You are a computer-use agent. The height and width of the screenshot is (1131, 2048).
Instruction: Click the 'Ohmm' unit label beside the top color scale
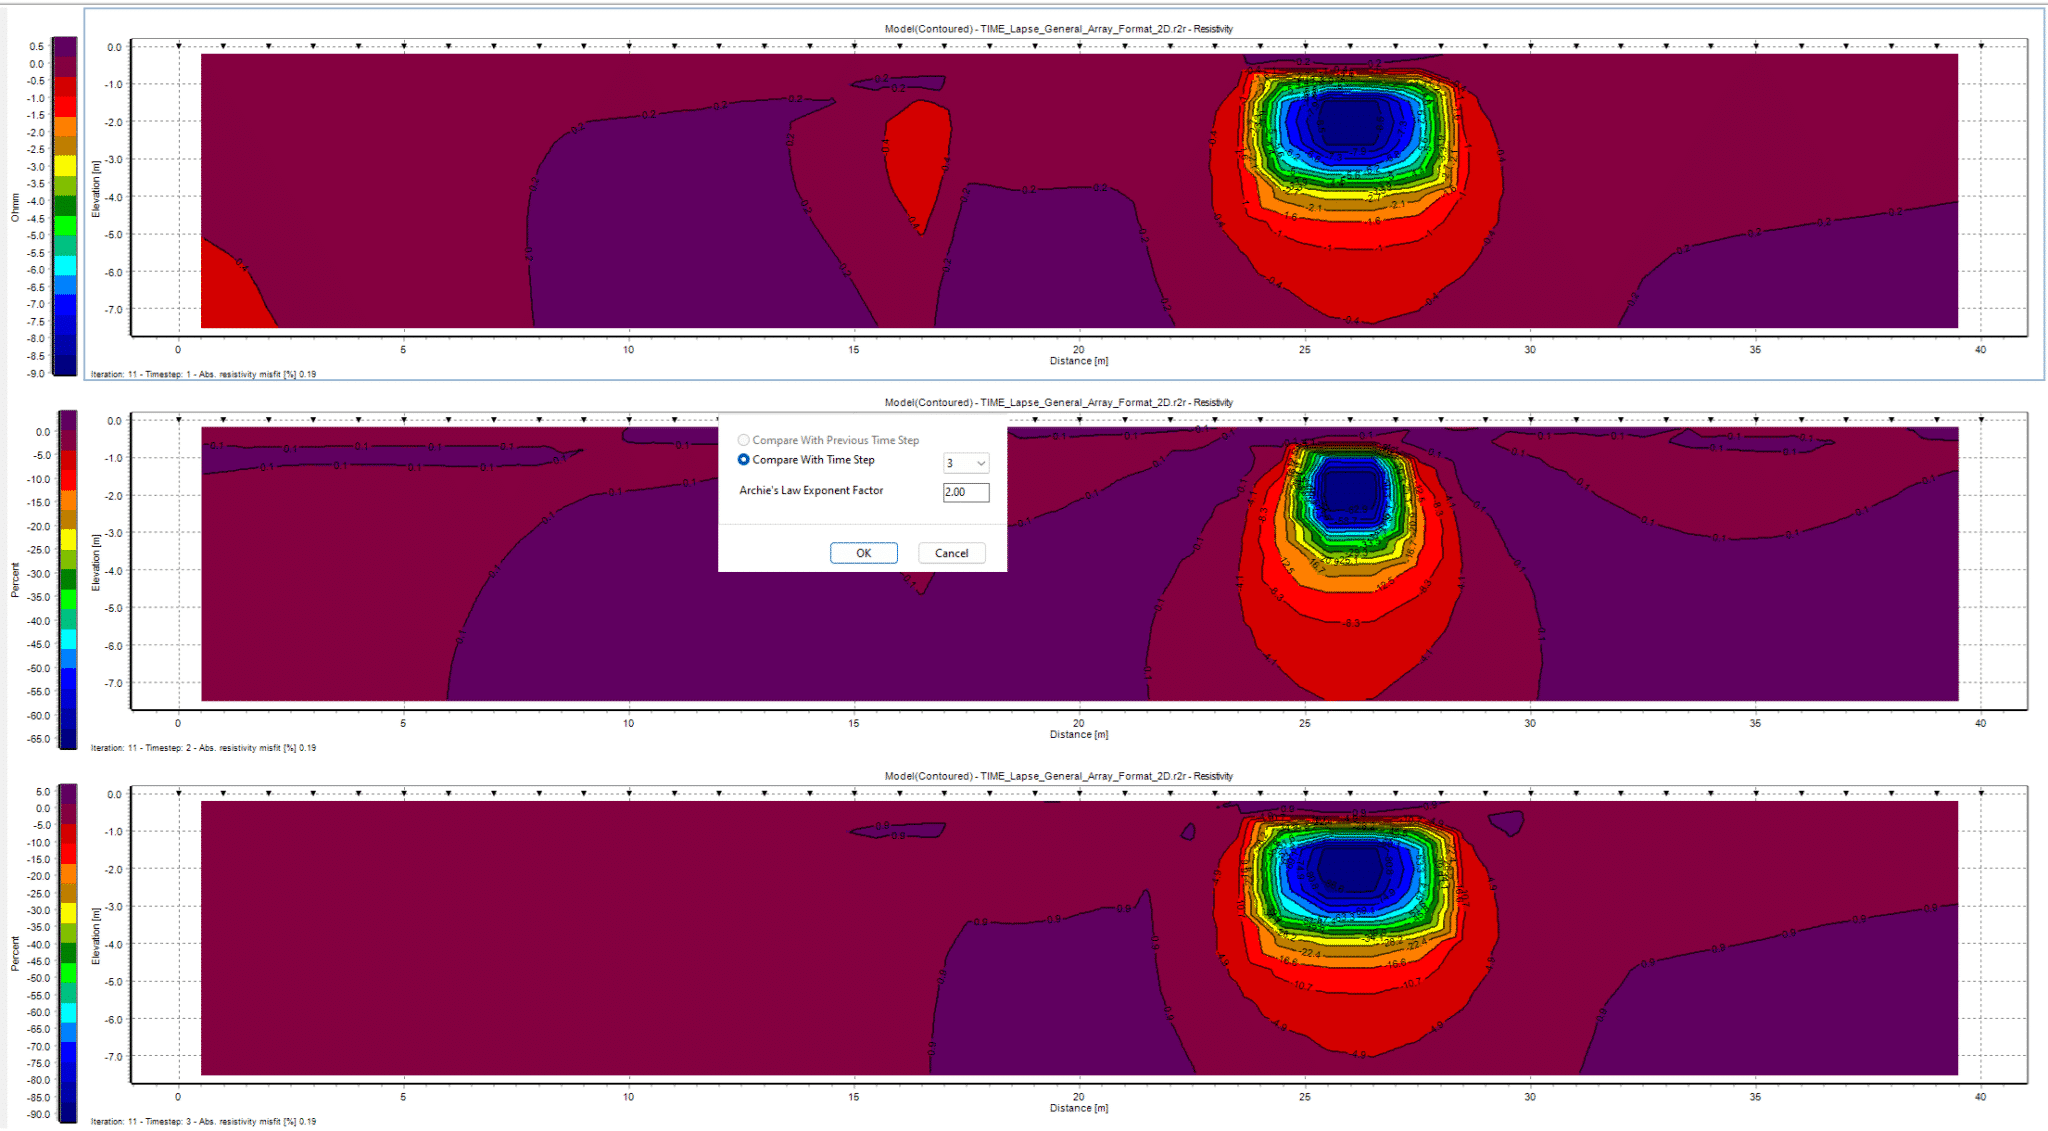[x=15, y=207]
